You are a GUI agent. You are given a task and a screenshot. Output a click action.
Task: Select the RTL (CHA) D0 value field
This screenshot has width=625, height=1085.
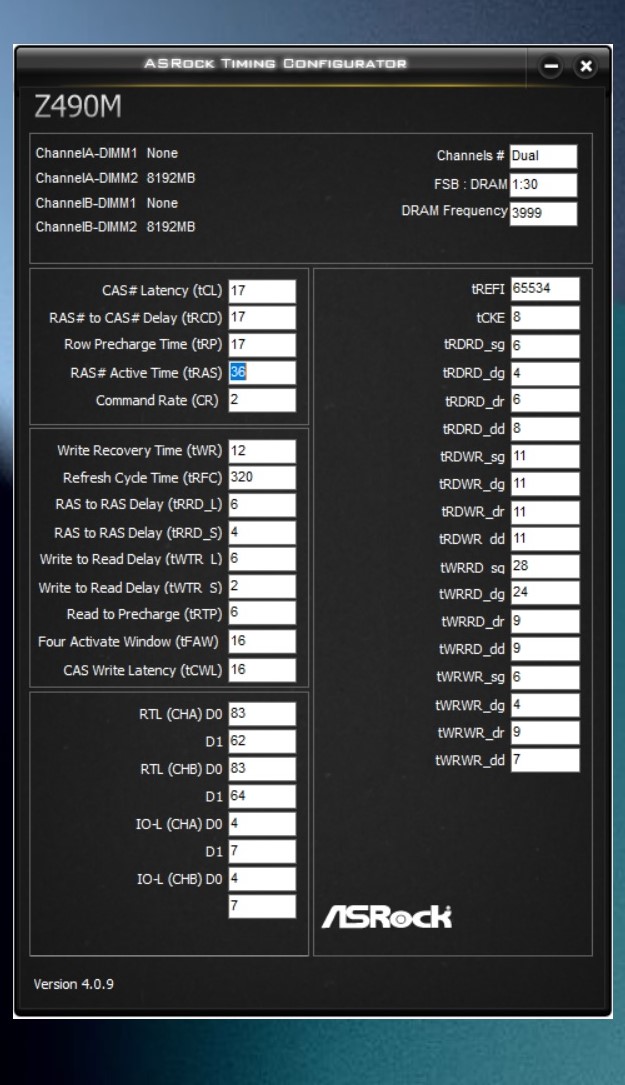[262, 714]
